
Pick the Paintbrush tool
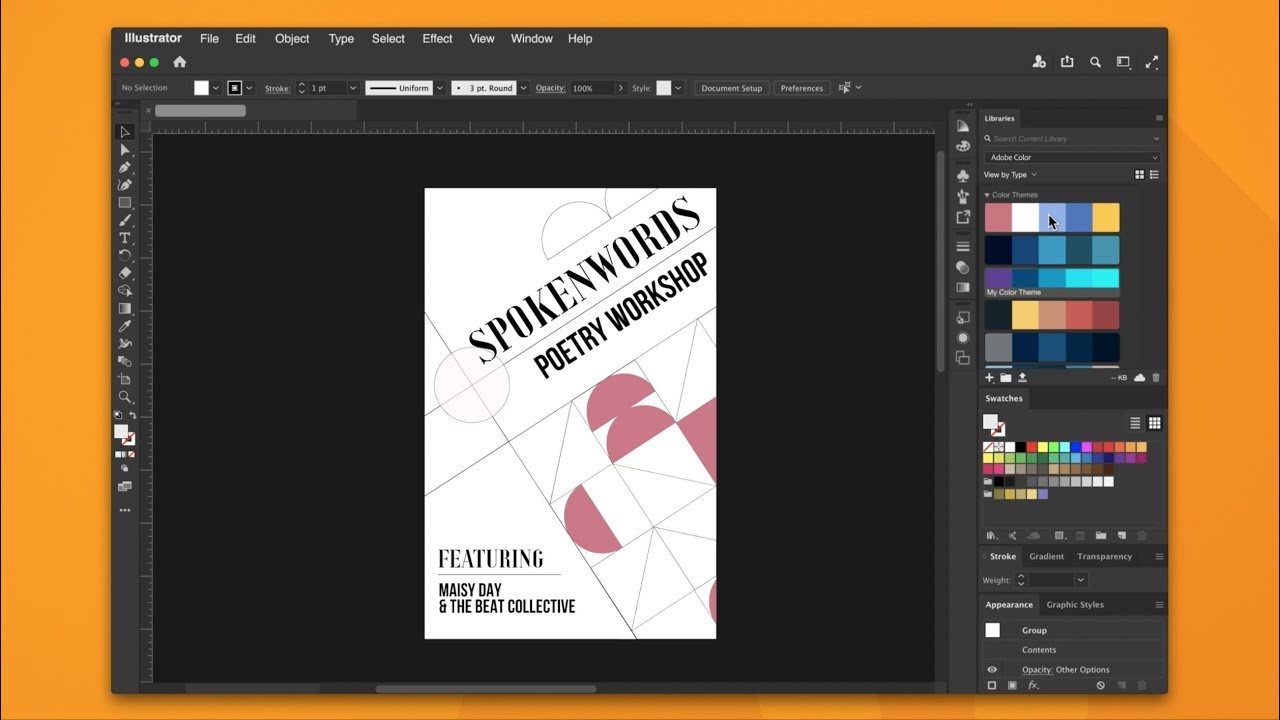click(125, 220)
